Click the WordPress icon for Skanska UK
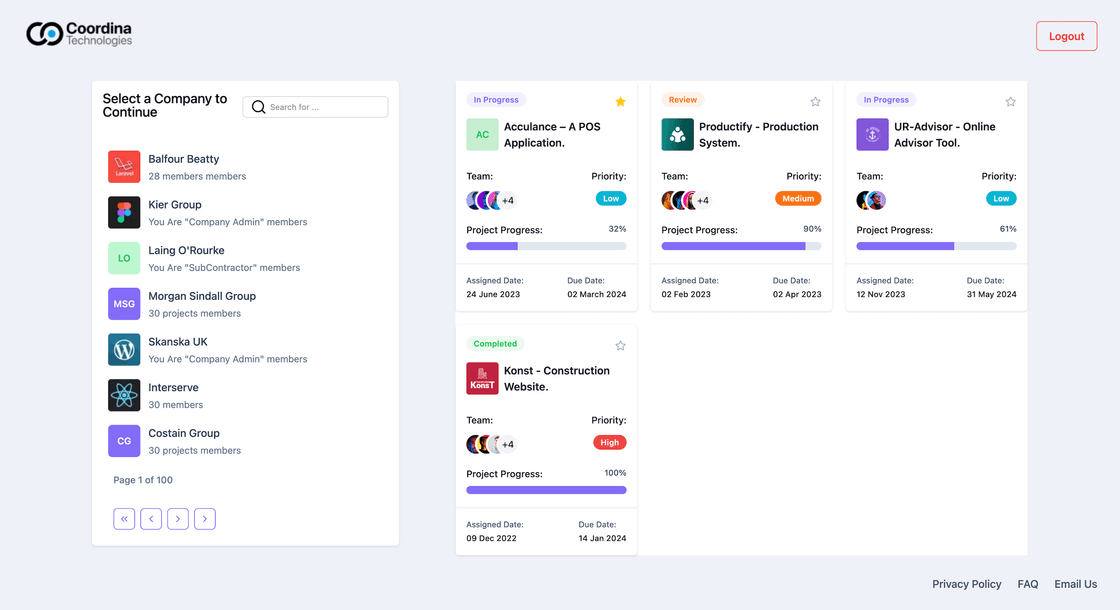Screen dimensions: 1120x610 [123, 350]
